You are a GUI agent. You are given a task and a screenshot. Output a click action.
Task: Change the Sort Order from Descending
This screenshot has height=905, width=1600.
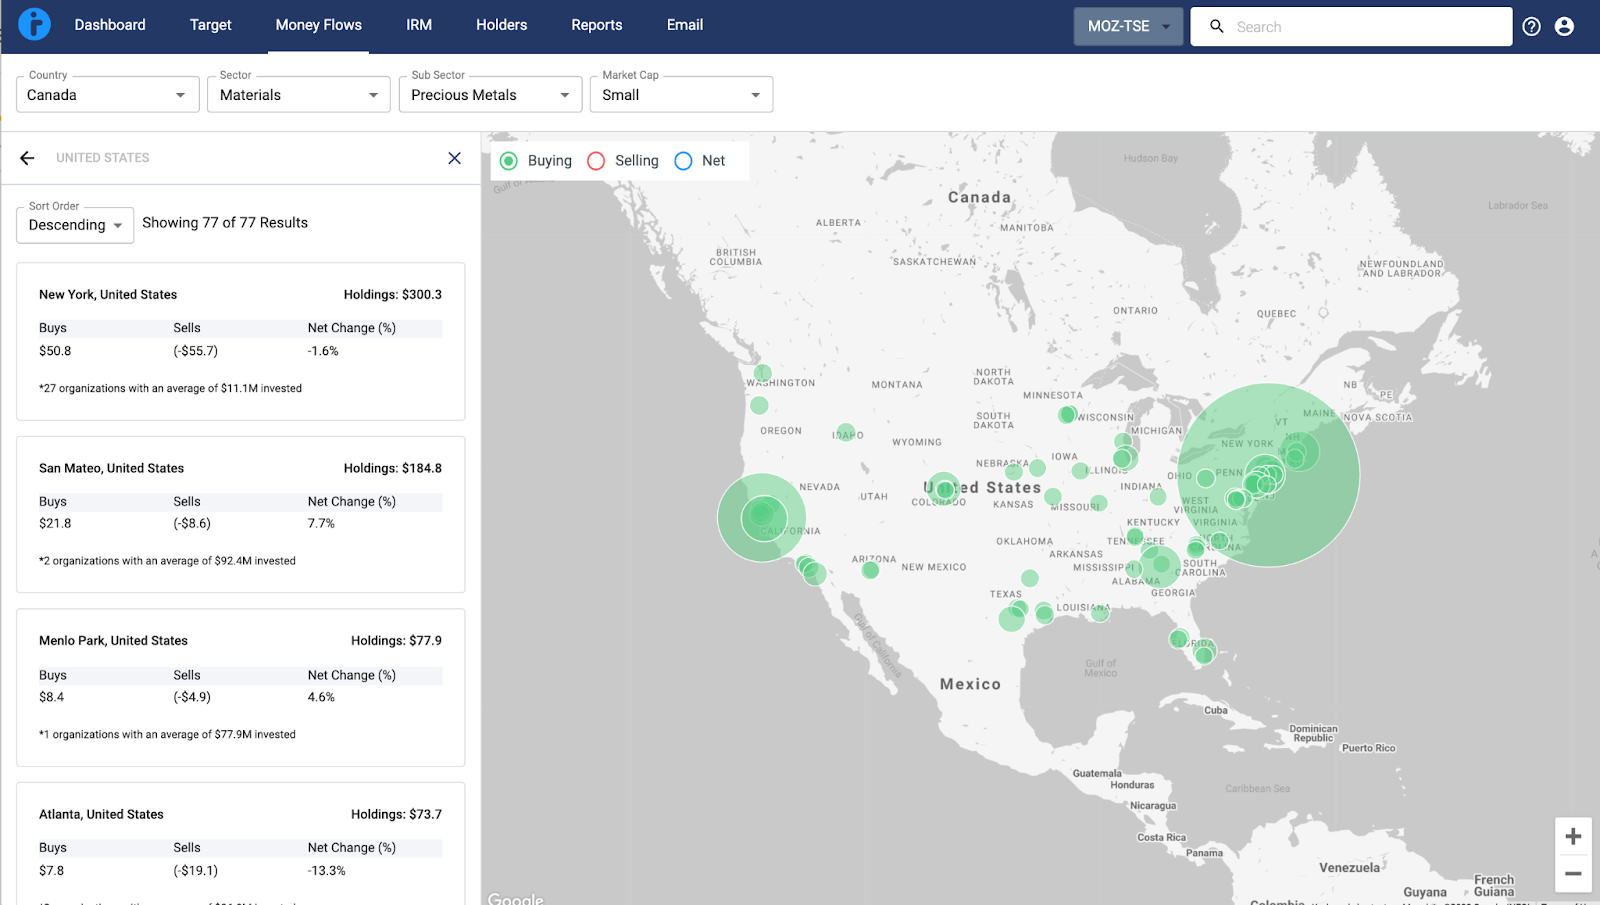(x=74, y=225)
